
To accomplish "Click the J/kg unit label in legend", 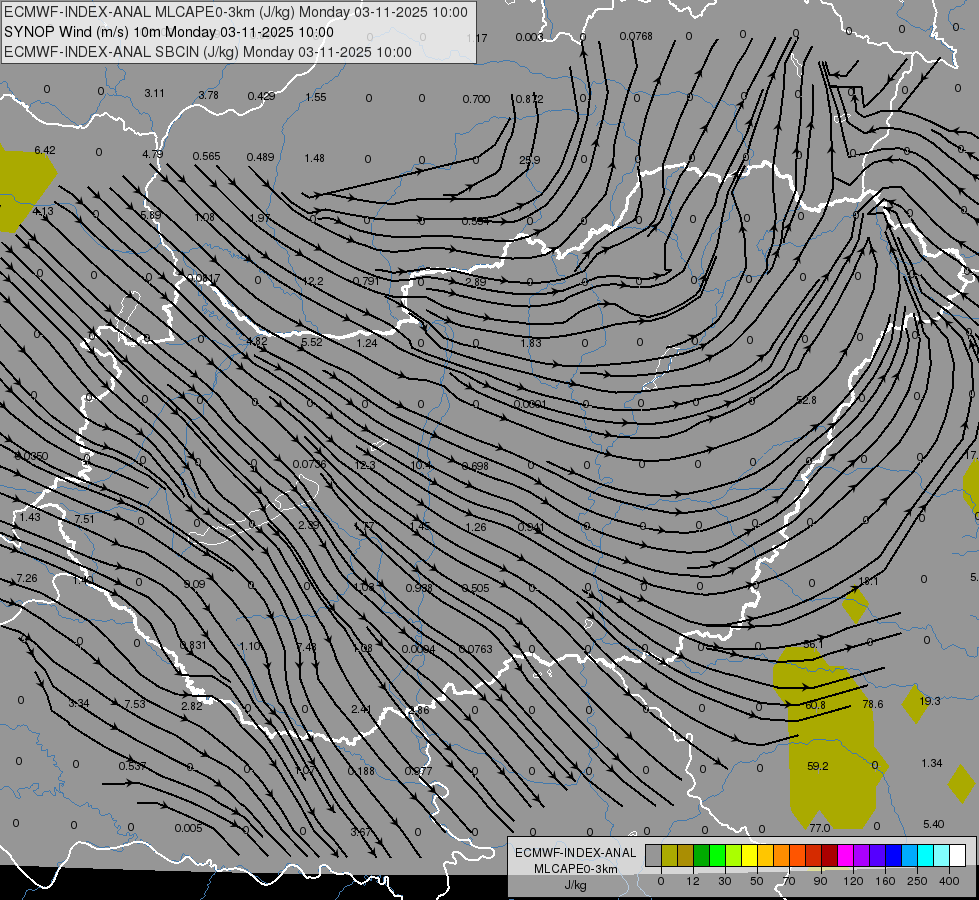I will click(x=575, y=885).
